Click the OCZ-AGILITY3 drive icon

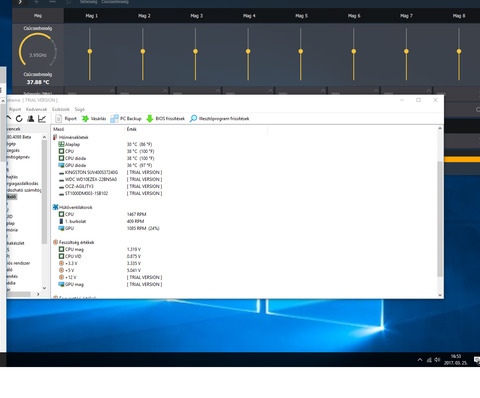[x=61, y=187]
